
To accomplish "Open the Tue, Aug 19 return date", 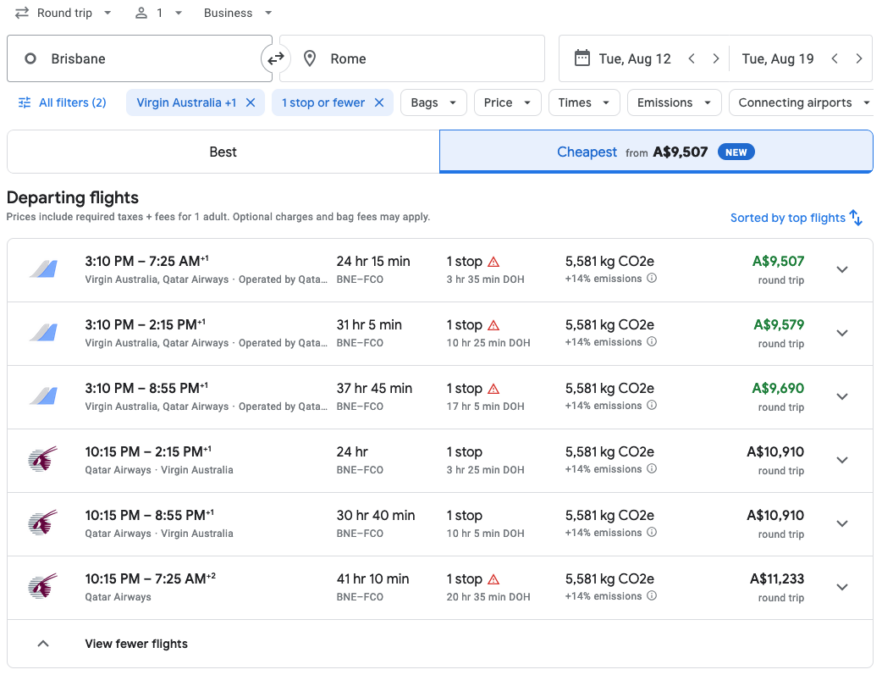I will point(777,58).
